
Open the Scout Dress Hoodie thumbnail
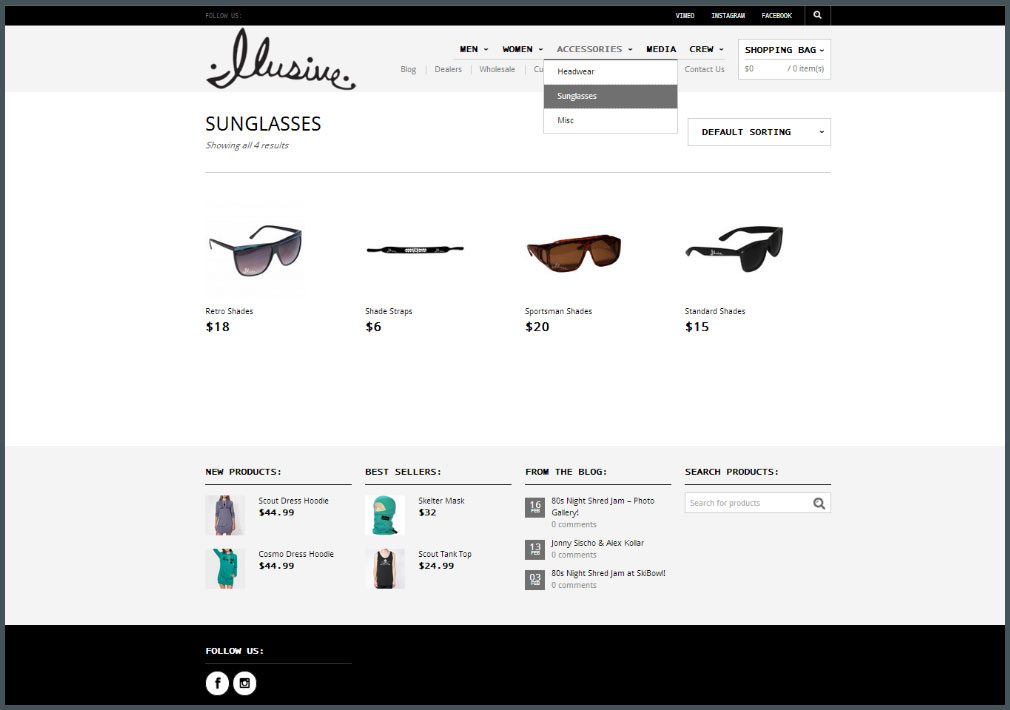[225, 515]
